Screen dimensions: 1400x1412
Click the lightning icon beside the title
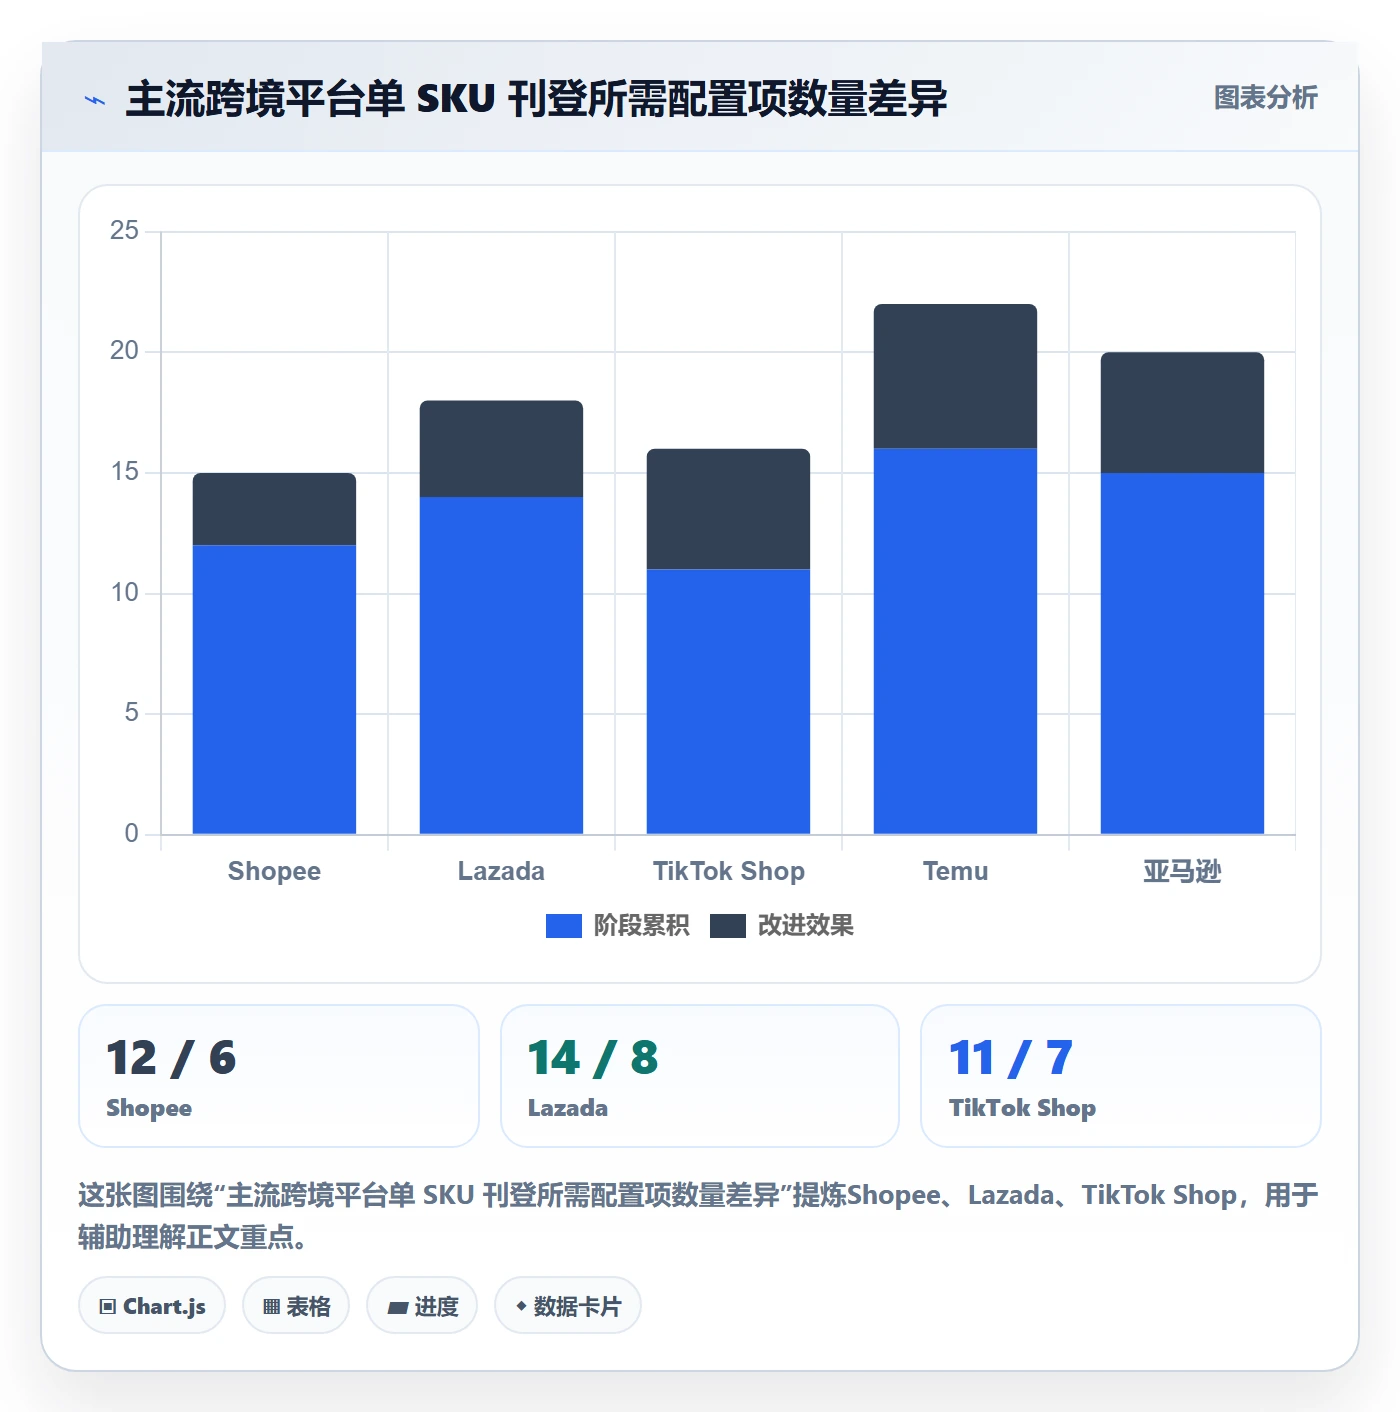point(95,100)
